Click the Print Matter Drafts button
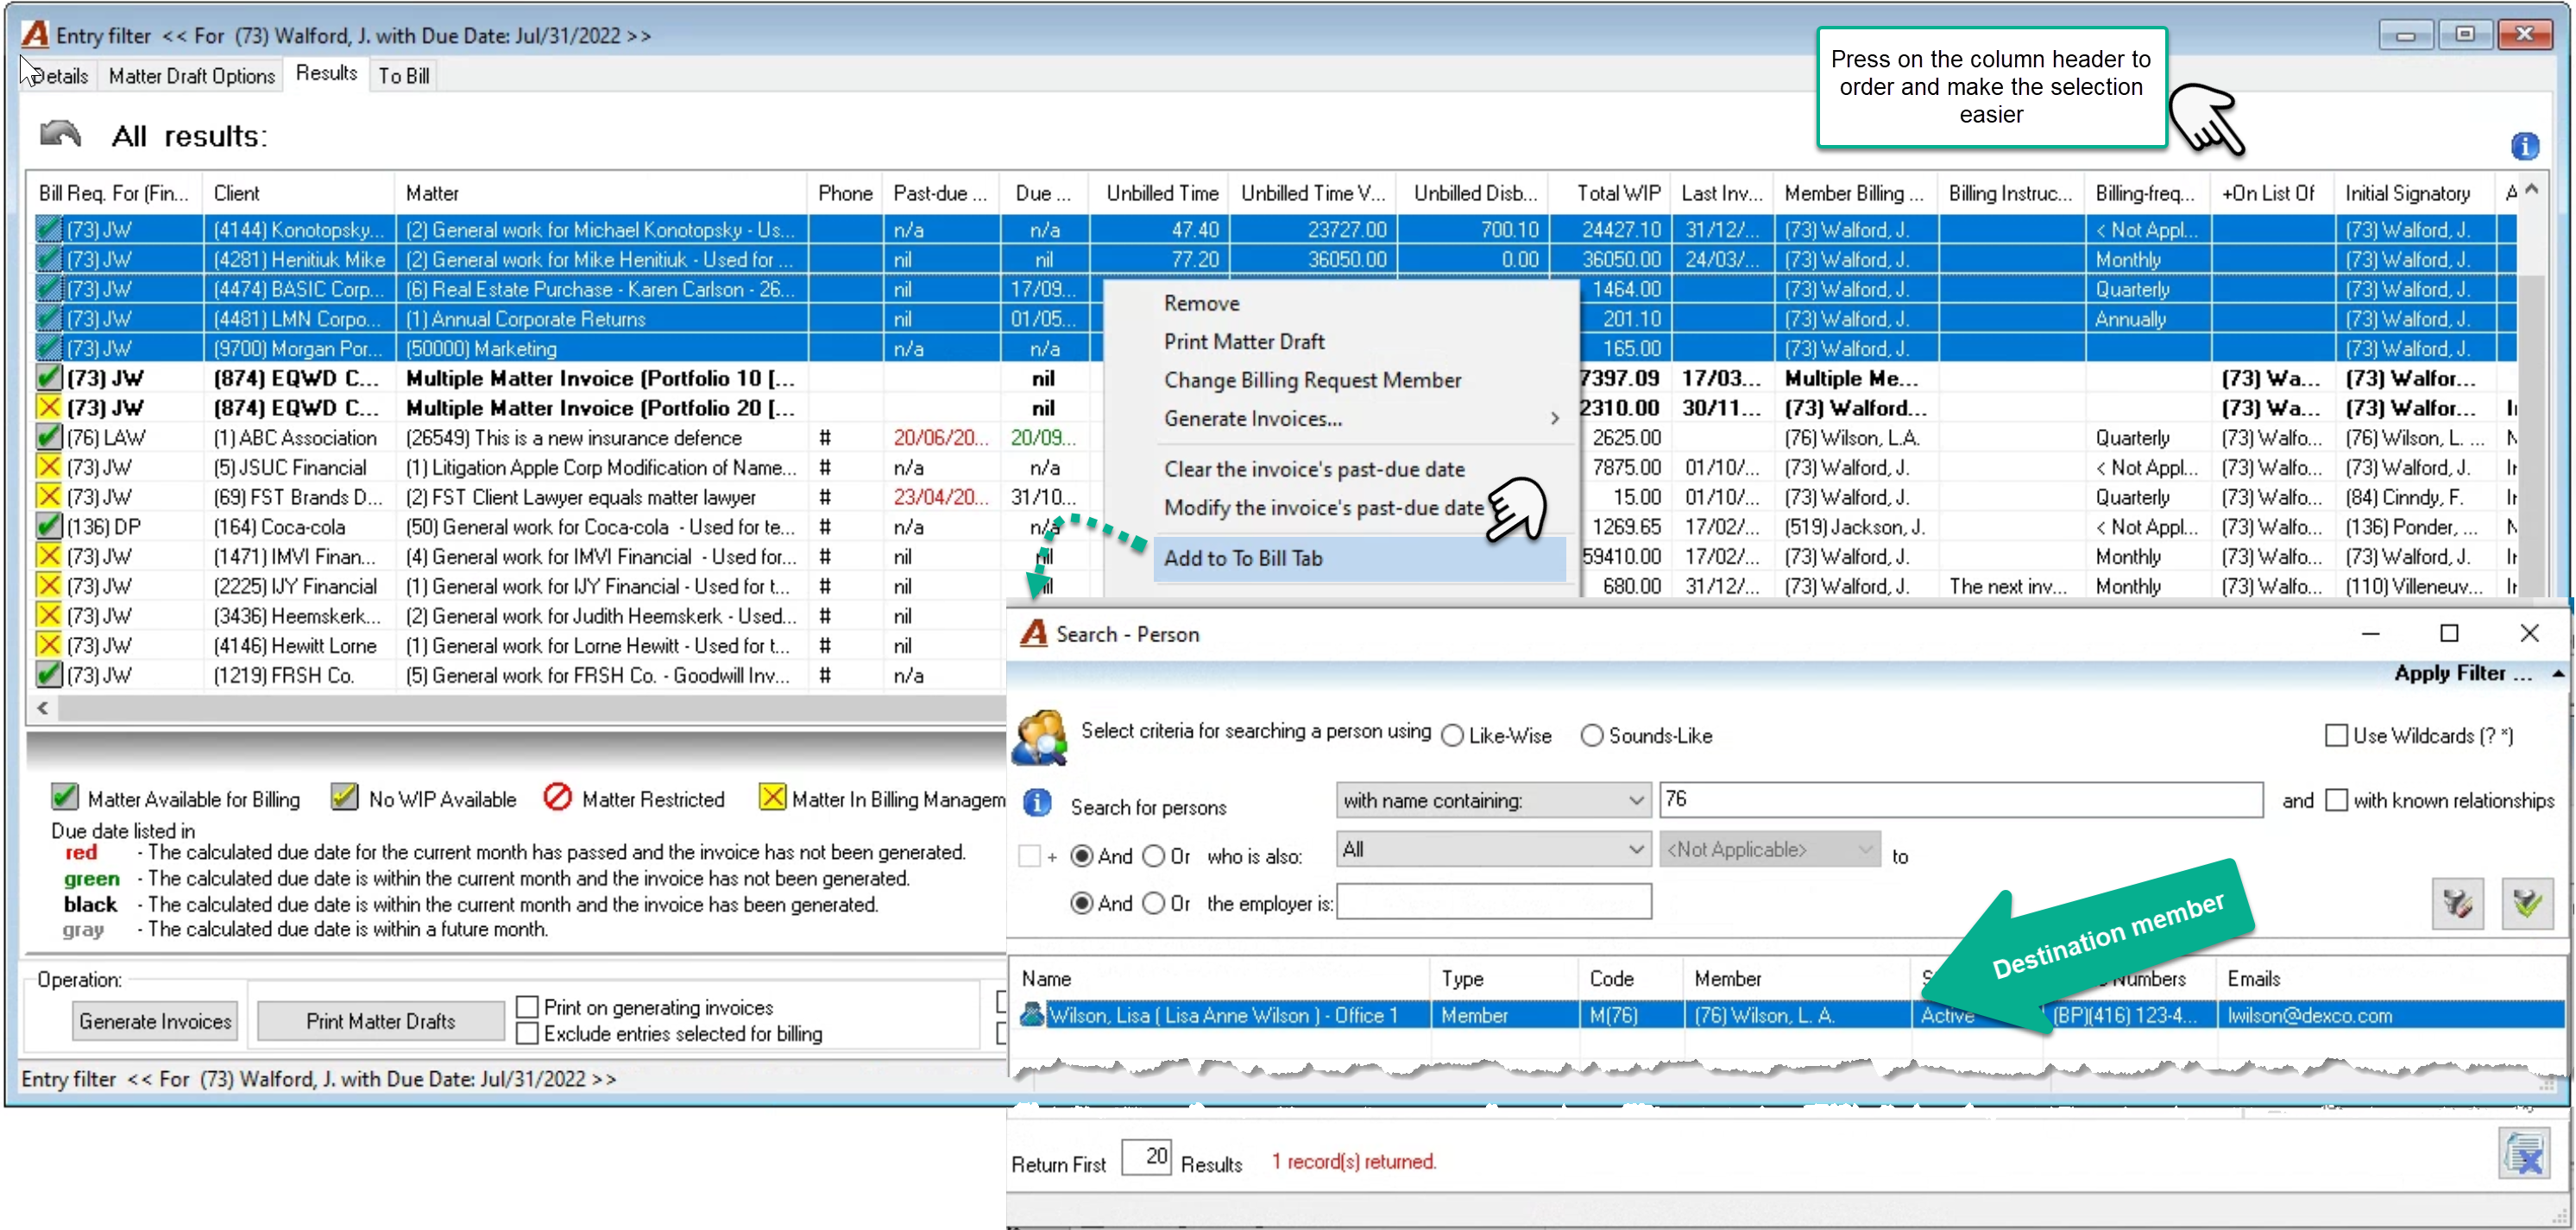This screenshot has height=1230, width=2576. pyautogui.click(x=381, y=1021)
